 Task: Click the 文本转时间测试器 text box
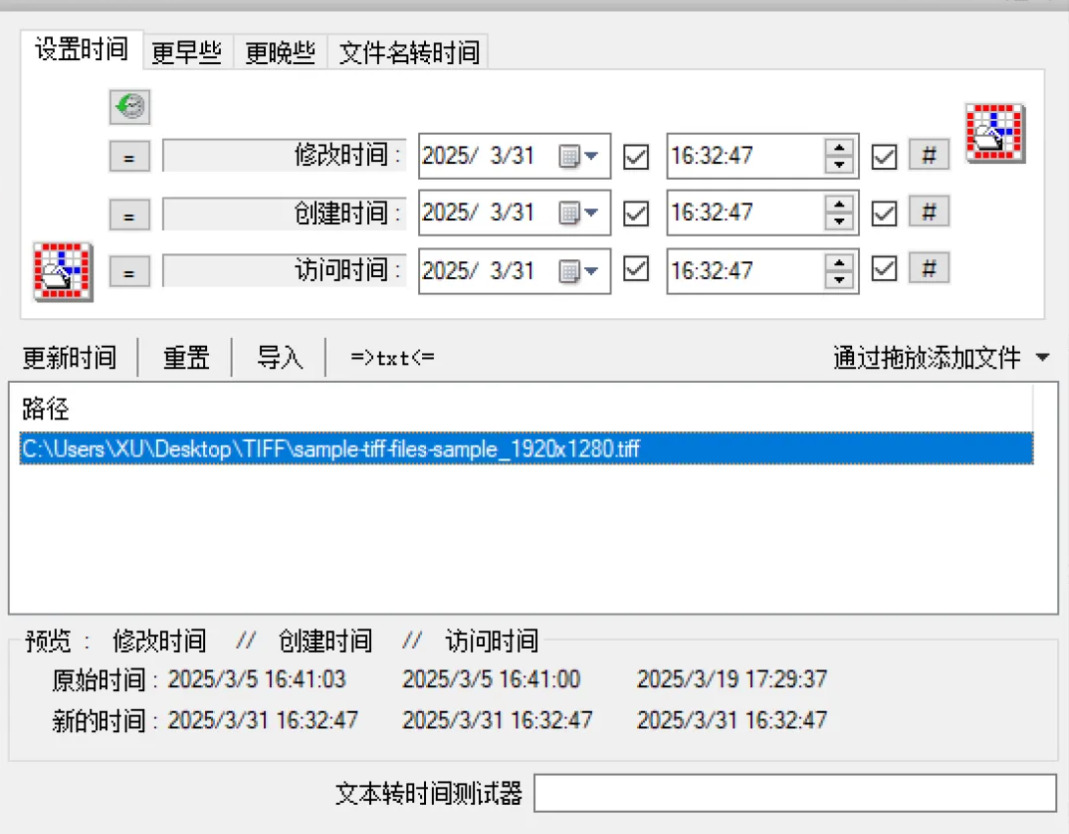(795, 792)
